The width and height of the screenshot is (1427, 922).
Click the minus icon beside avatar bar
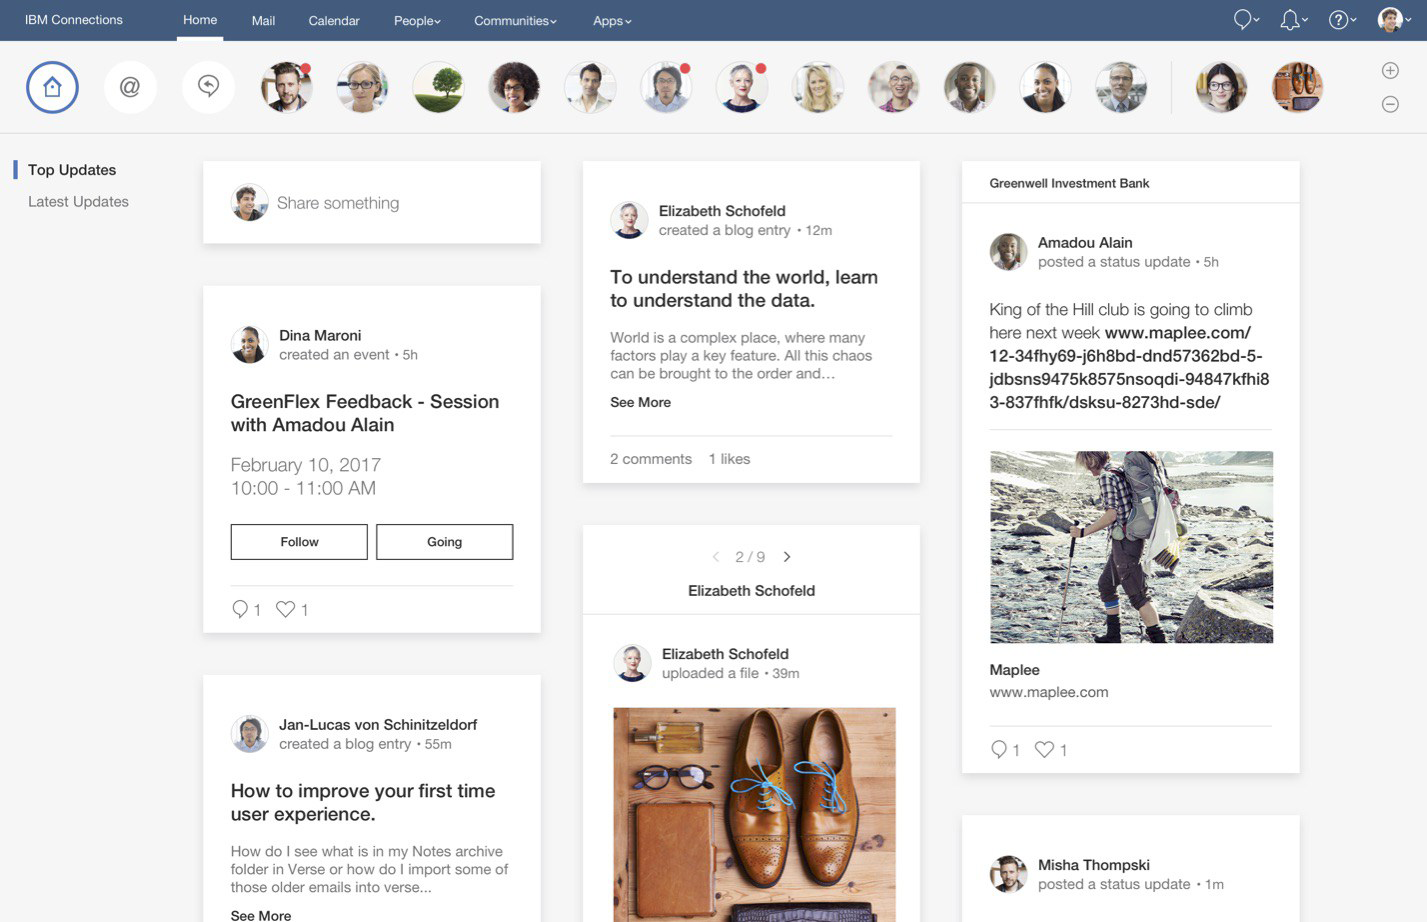pos(1390,104)
